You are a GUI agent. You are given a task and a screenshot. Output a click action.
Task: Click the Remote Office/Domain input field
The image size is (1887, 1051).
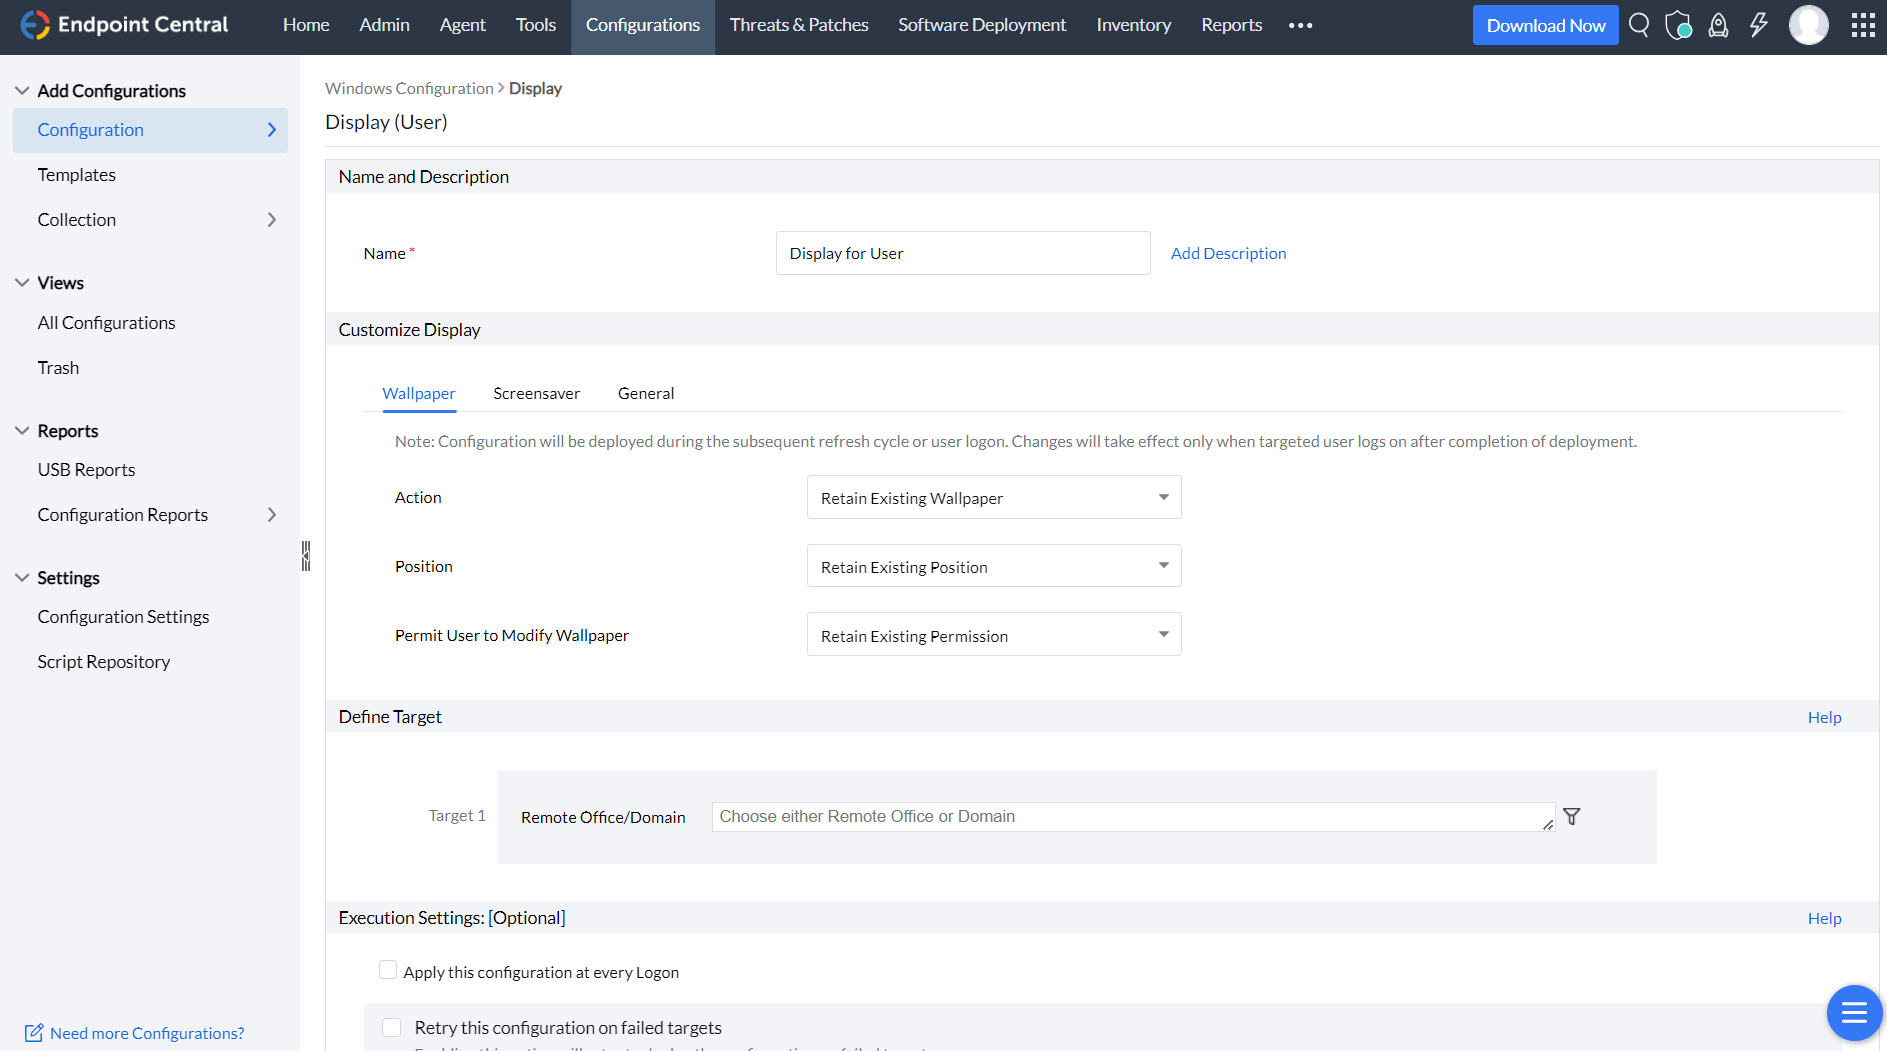(1132, 817)
